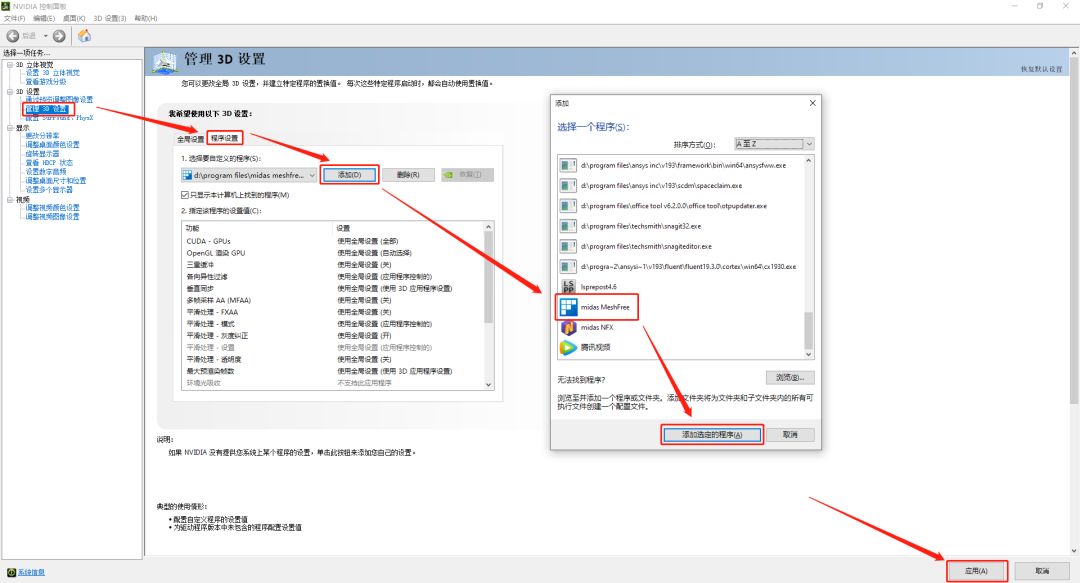Click 取消 button at bottom of main window
Screen dimensions: 1080x583
click(x=1042, y=571)
